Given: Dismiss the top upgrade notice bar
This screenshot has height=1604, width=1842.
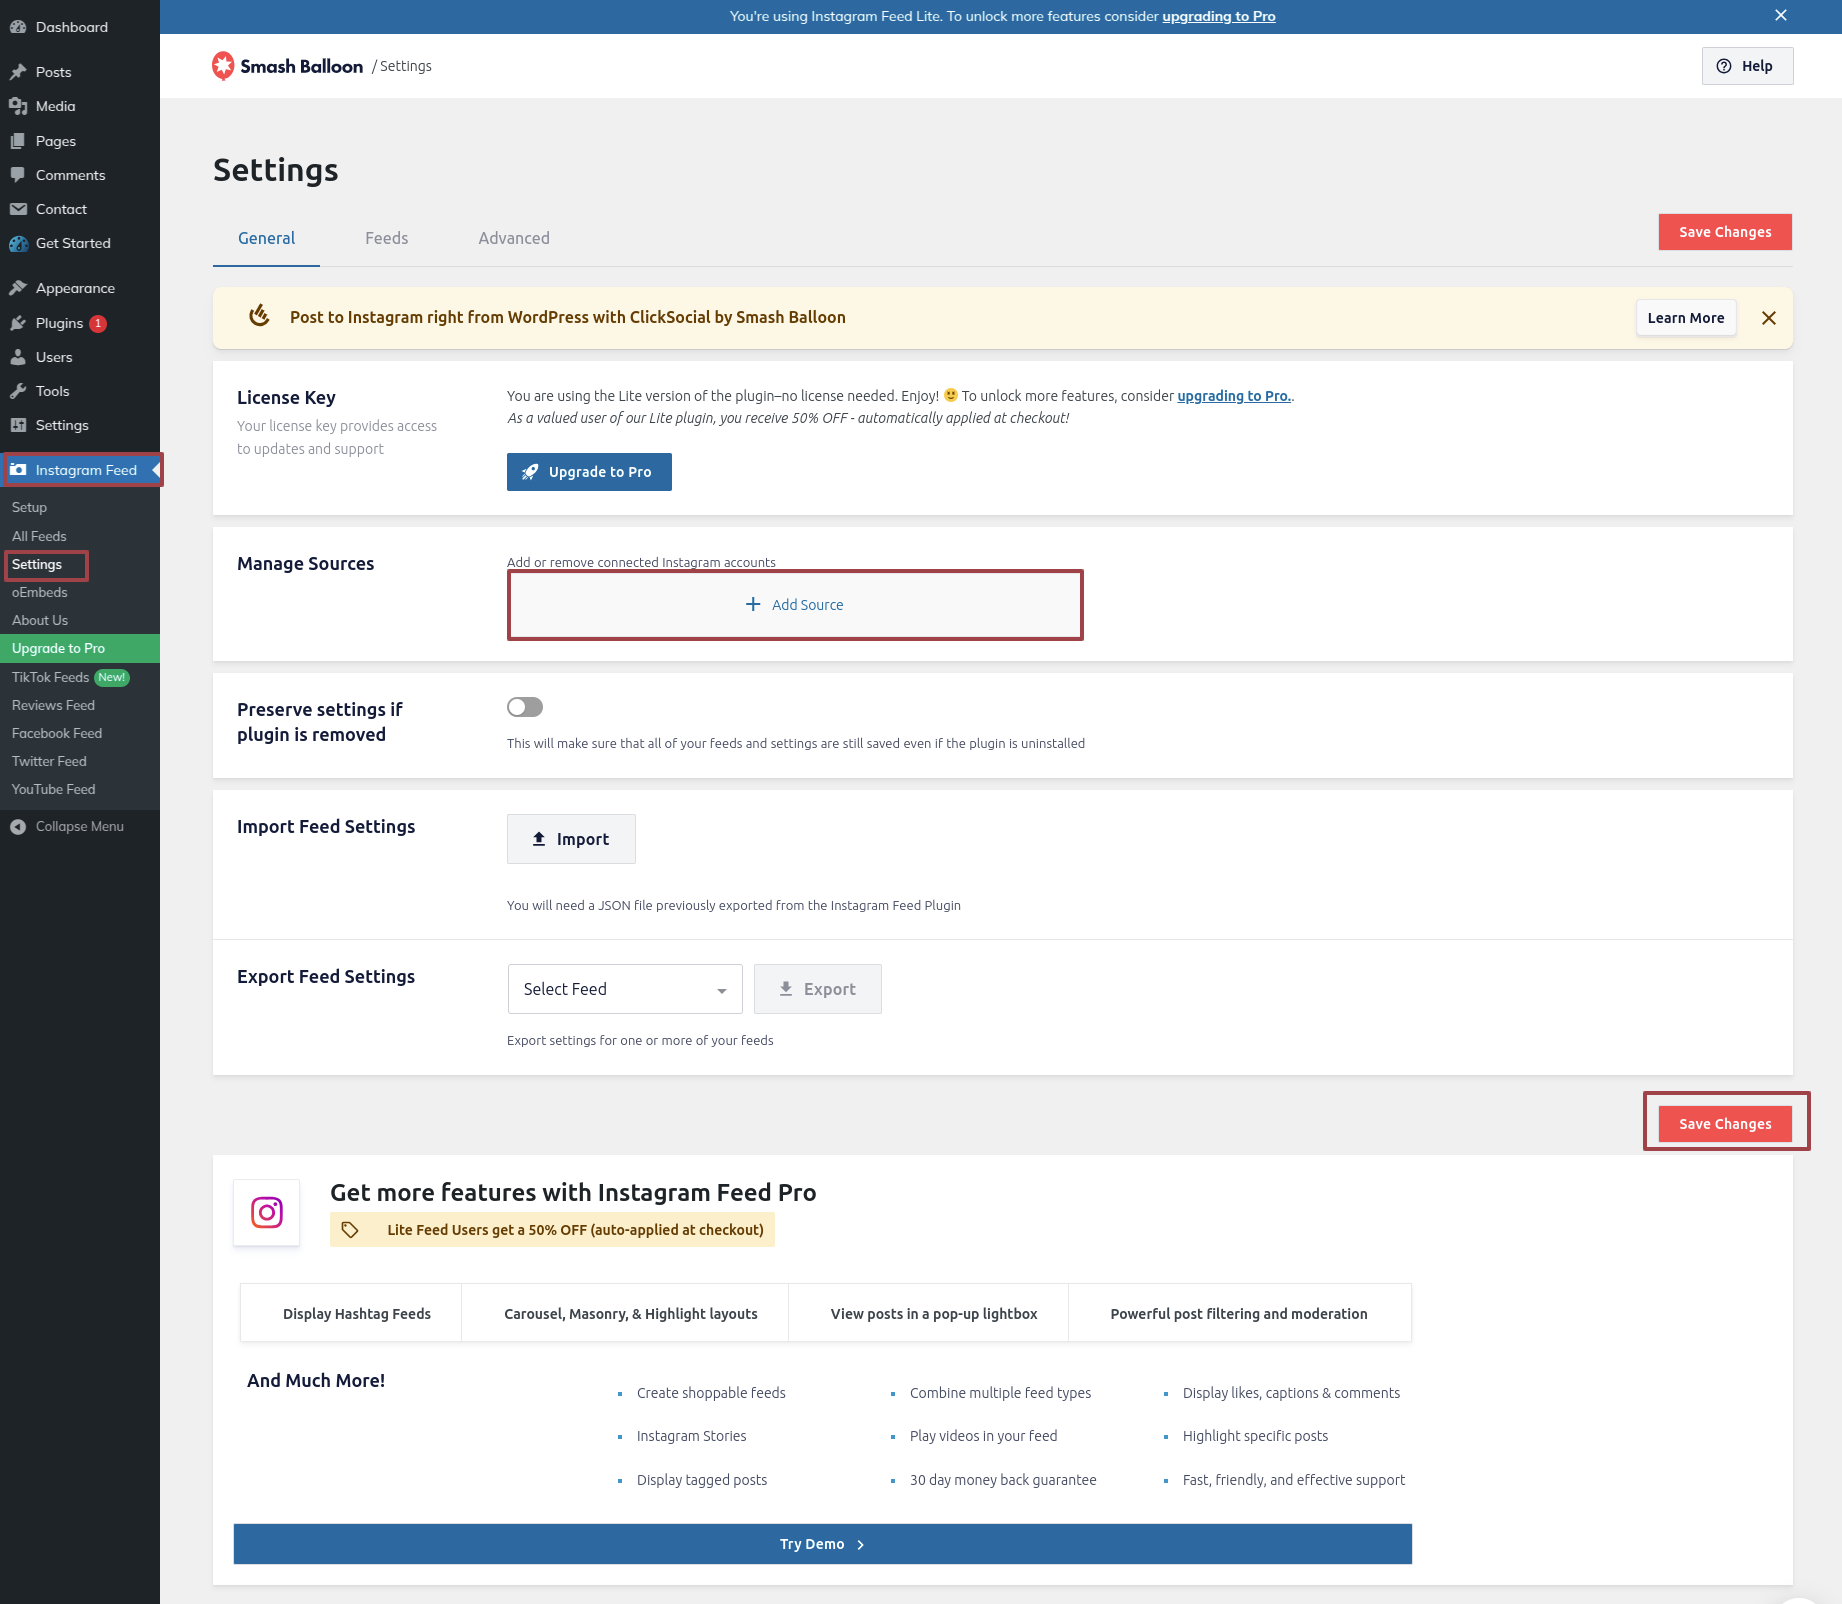Looking at the screenshot, I should coord(1781,15).
